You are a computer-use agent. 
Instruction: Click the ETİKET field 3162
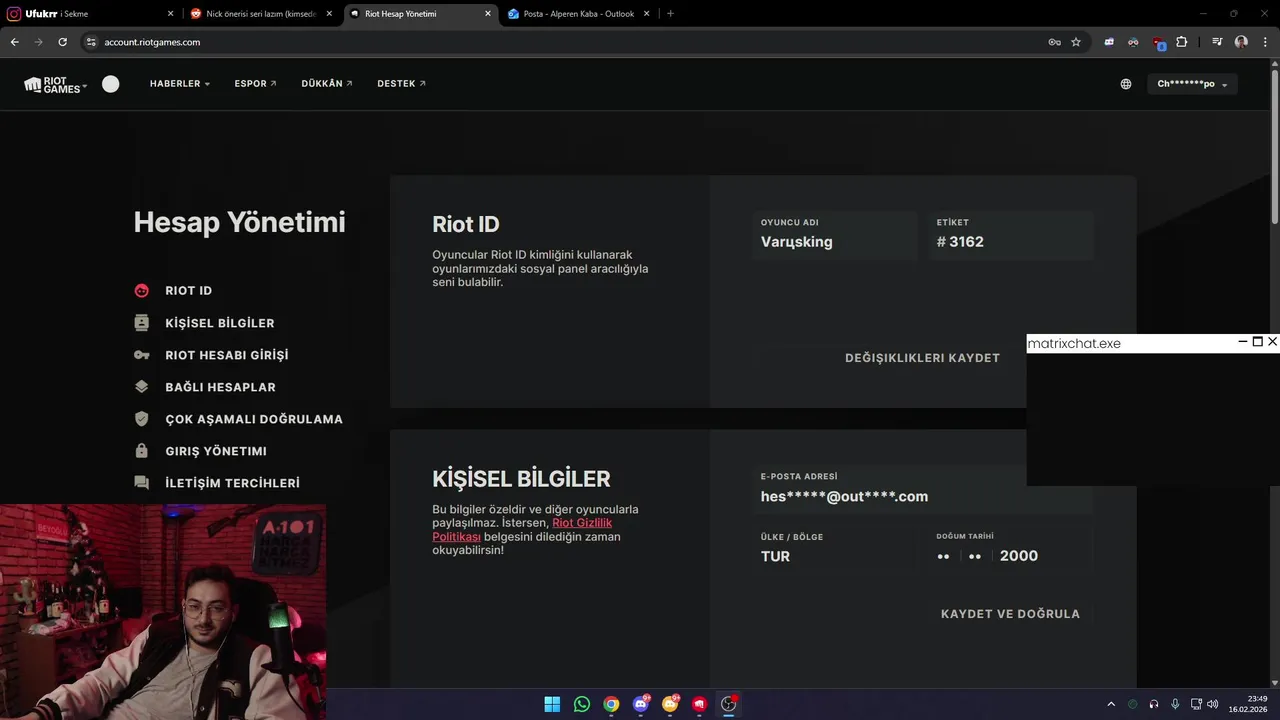coord(1011,235)
